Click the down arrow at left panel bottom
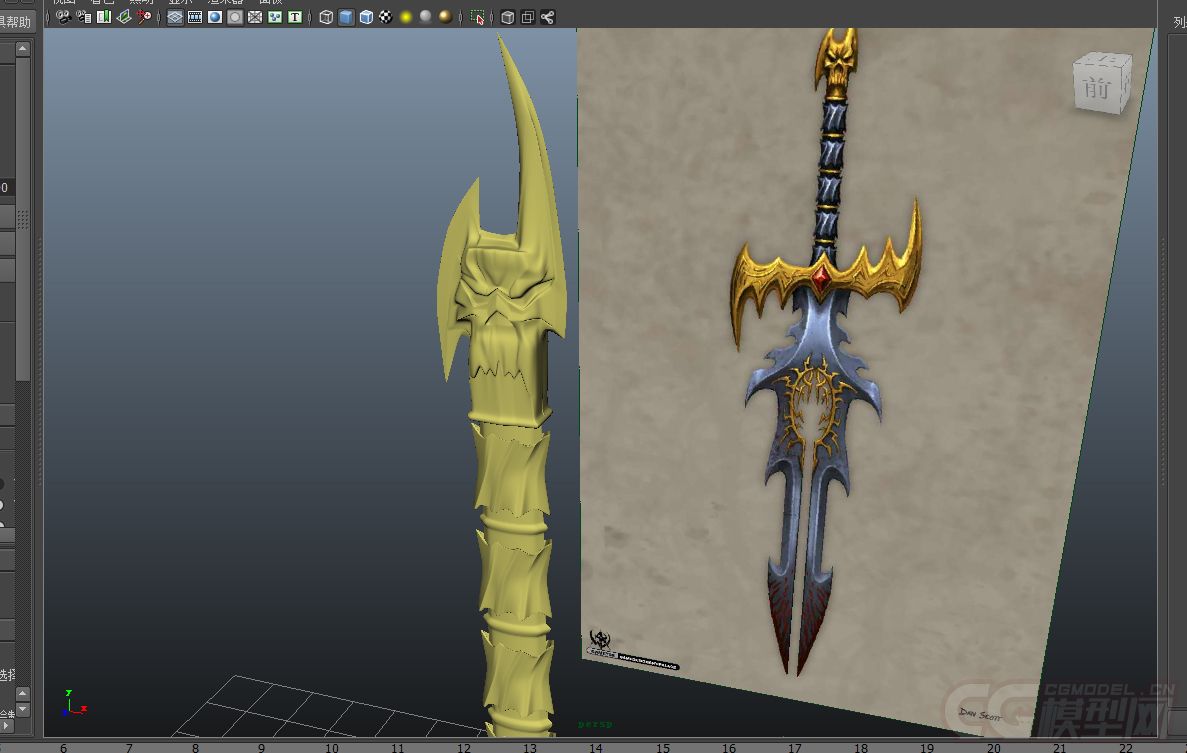 (x=23, y=709)
